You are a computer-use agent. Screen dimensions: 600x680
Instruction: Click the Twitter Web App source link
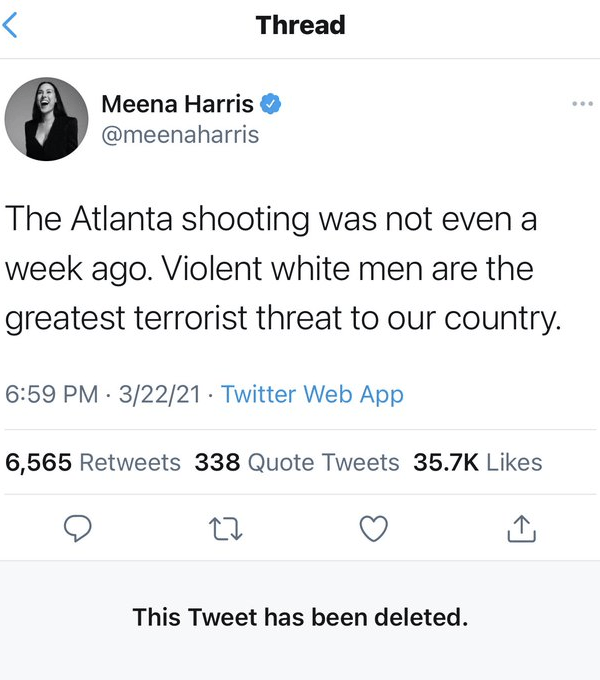(x=312, y=394)
